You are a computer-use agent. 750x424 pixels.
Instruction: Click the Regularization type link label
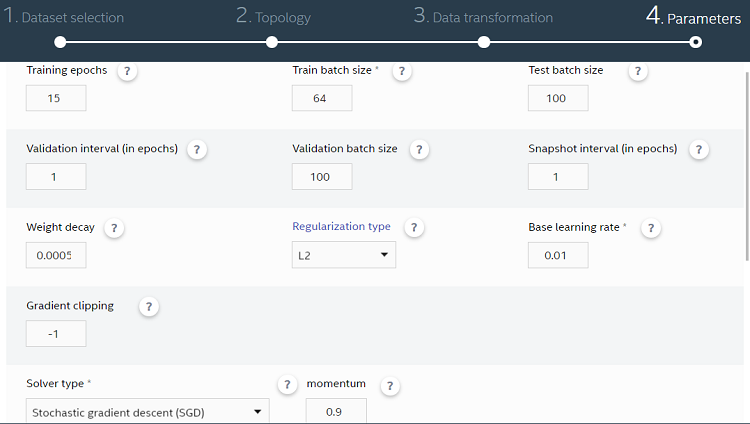pyautogui.click(x=341, y=226)
